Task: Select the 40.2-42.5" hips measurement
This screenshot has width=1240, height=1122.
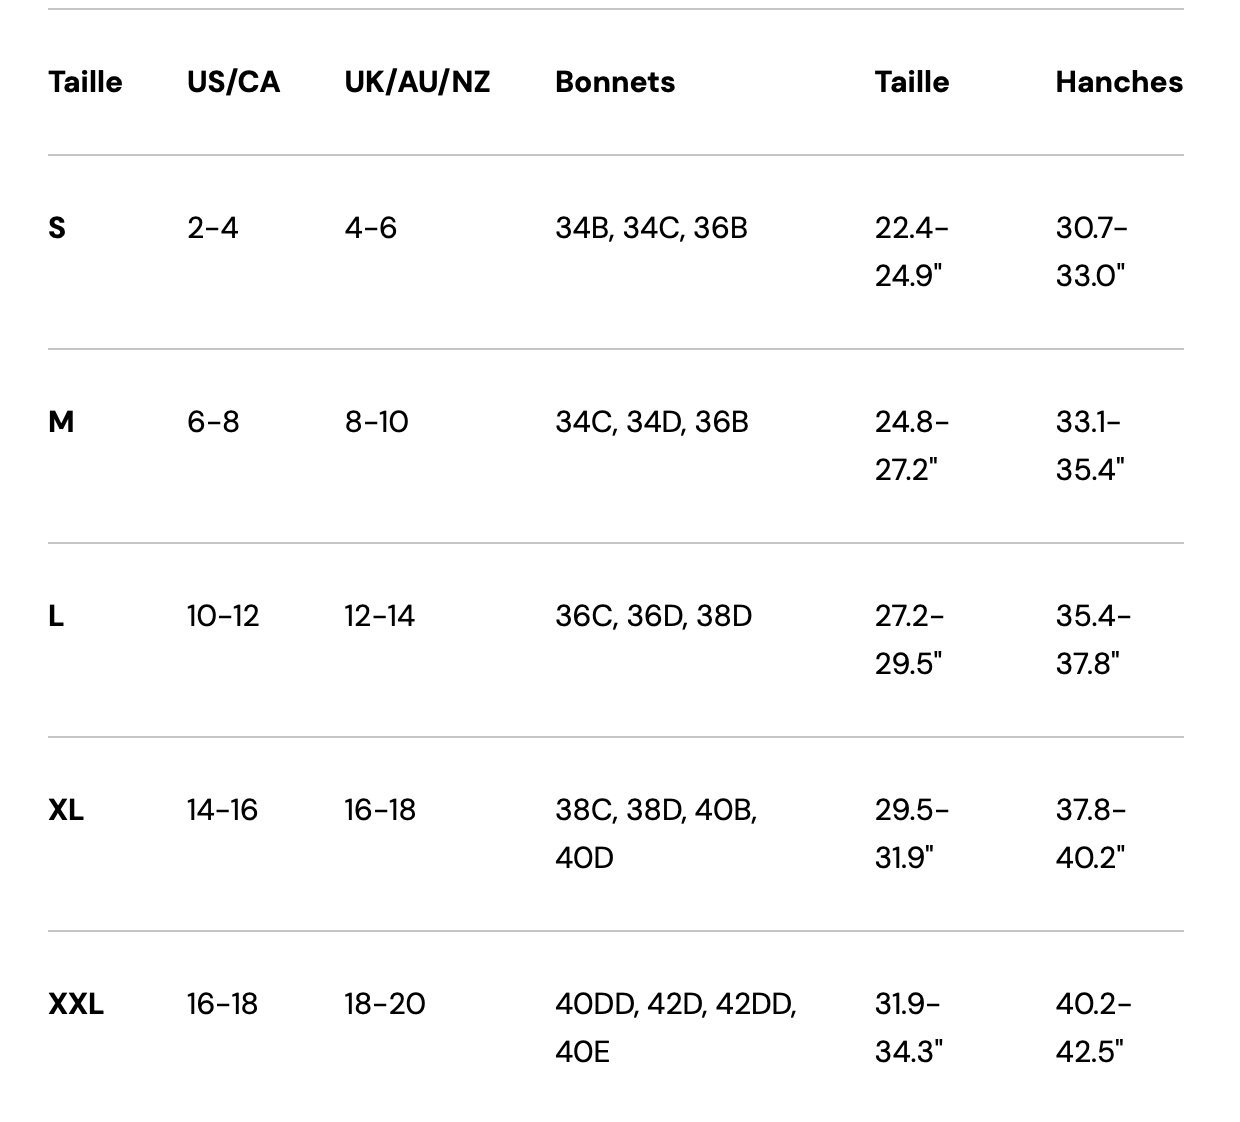Action: point(1093,1027)
